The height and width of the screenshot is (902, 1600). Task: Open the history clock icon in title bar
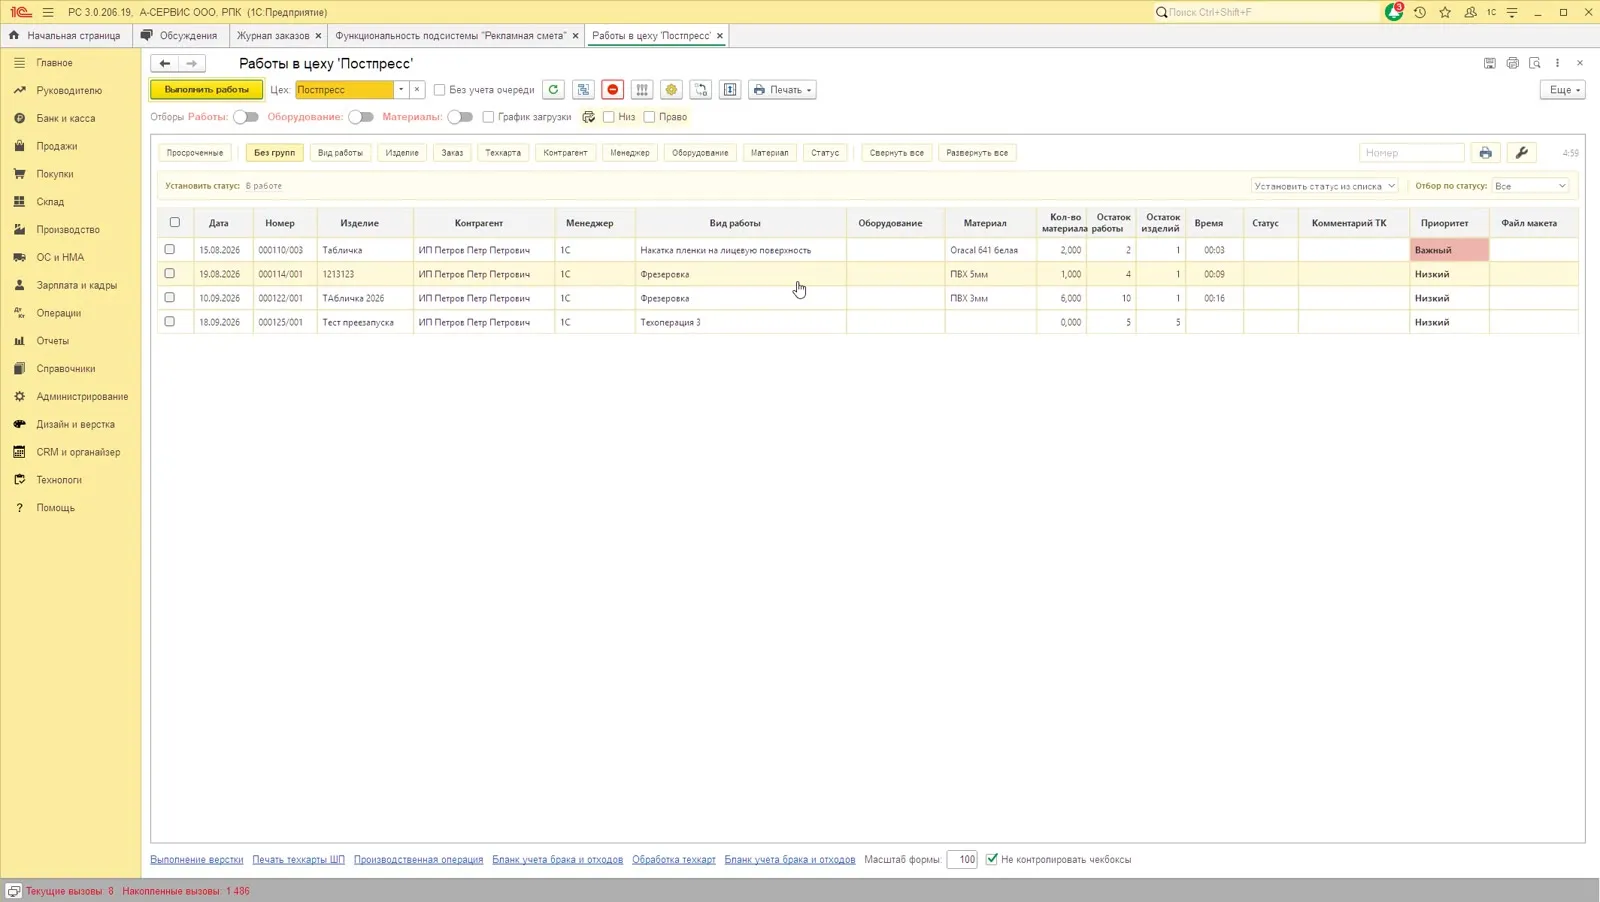tap(1419, 12)
